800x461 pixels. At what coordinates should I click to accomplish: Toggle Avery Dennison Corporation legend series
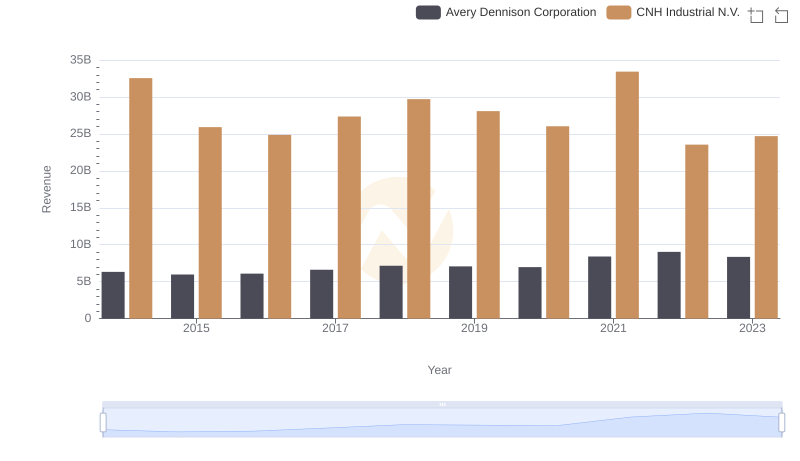tap(506, 12)
